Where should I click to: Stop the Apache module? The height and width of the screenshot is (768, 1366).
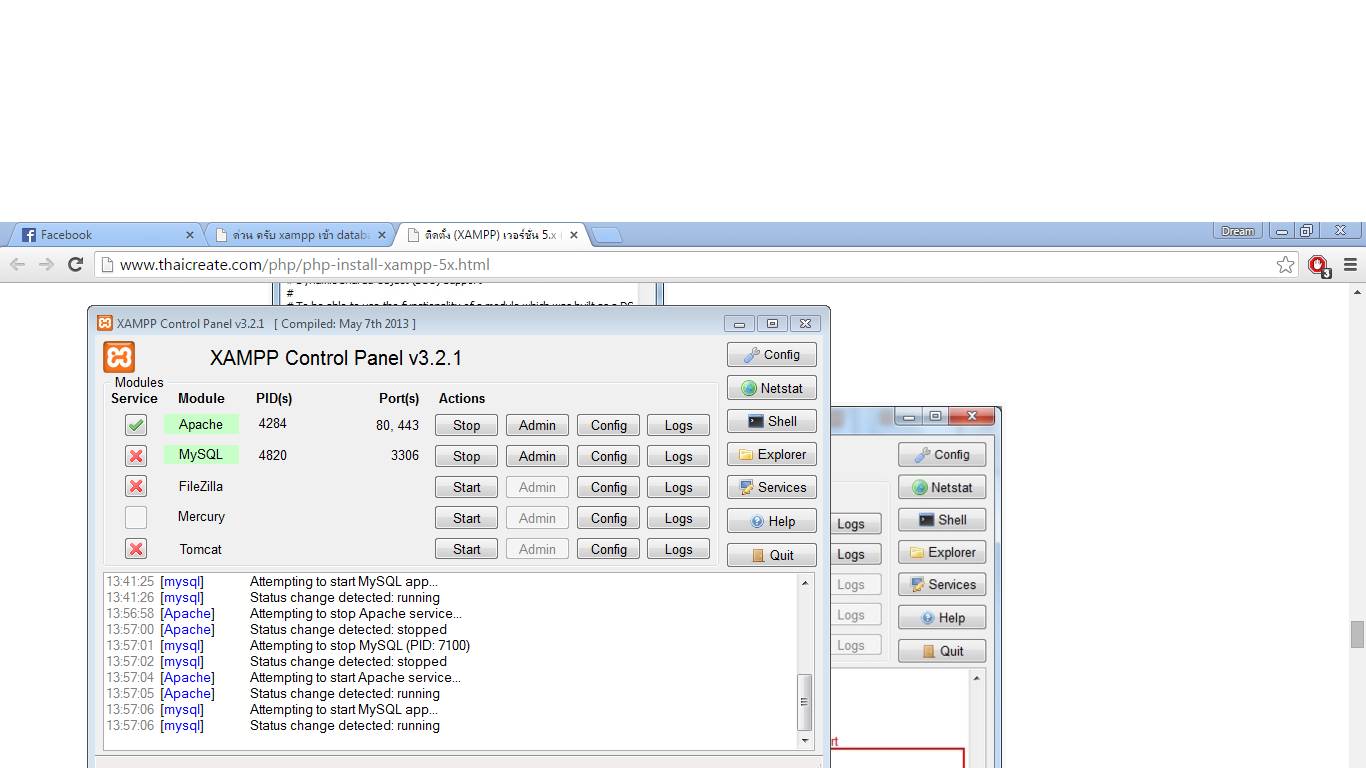[467, 425]
